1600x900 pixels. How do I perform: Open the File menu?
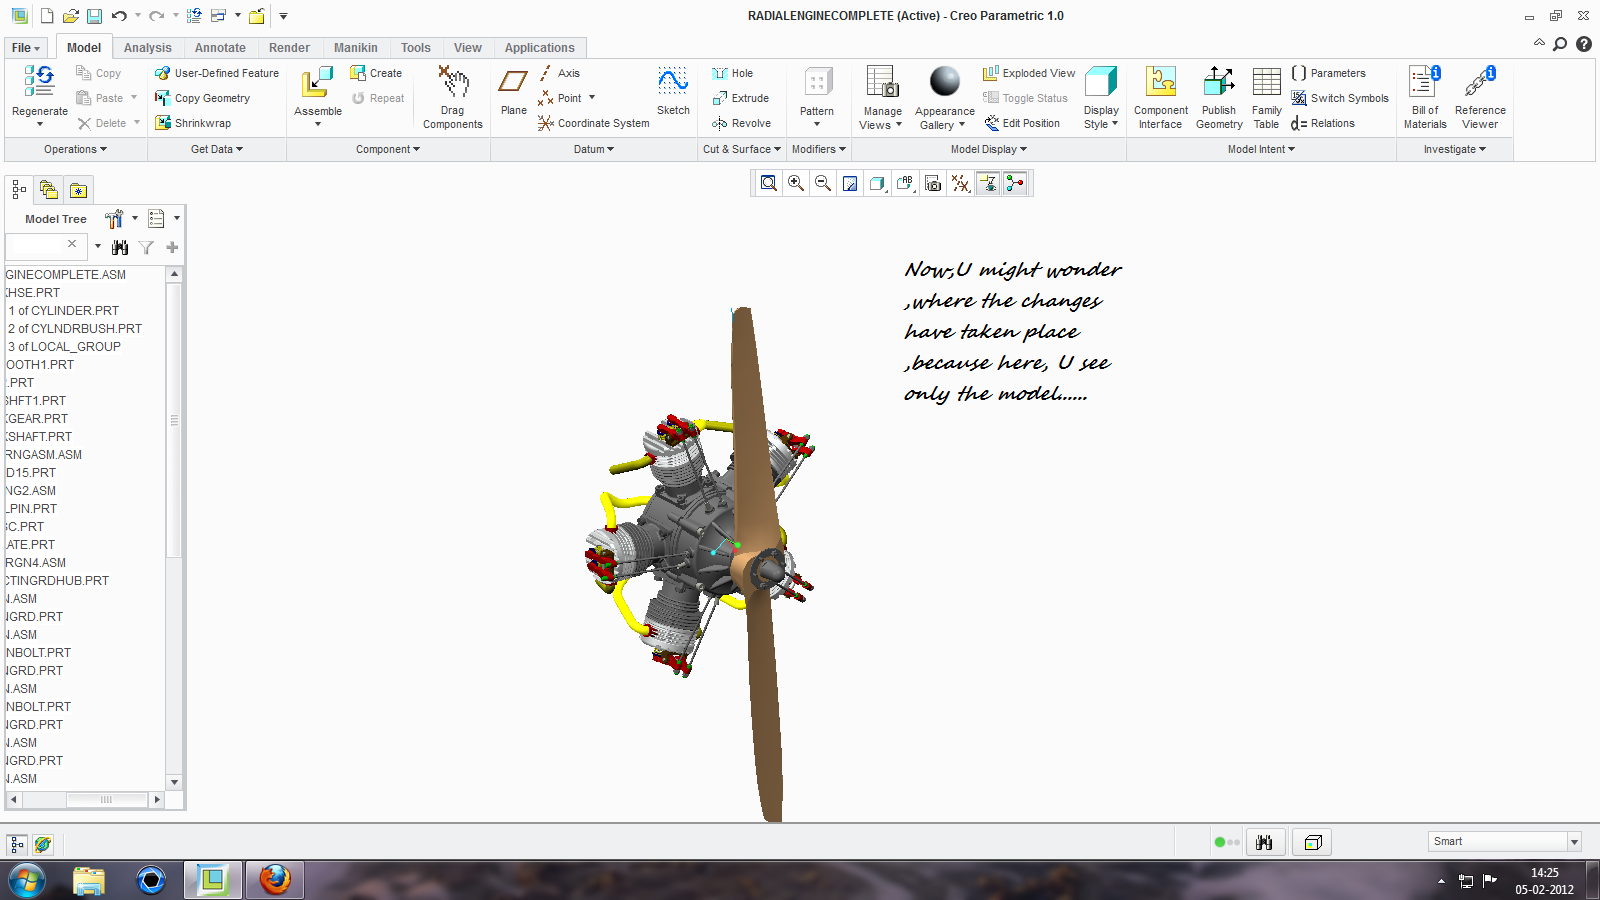(26, 48)
